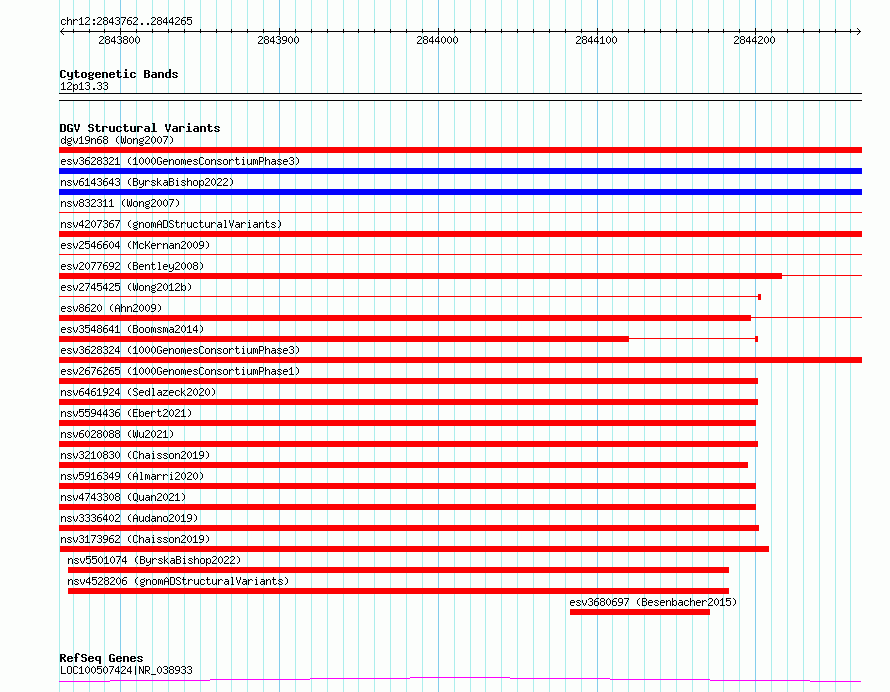Select esv2676265 (1000GenomesConsortiumPhase1) label
Viewport: 890px width, 692px height.
(x=180, y=371)
